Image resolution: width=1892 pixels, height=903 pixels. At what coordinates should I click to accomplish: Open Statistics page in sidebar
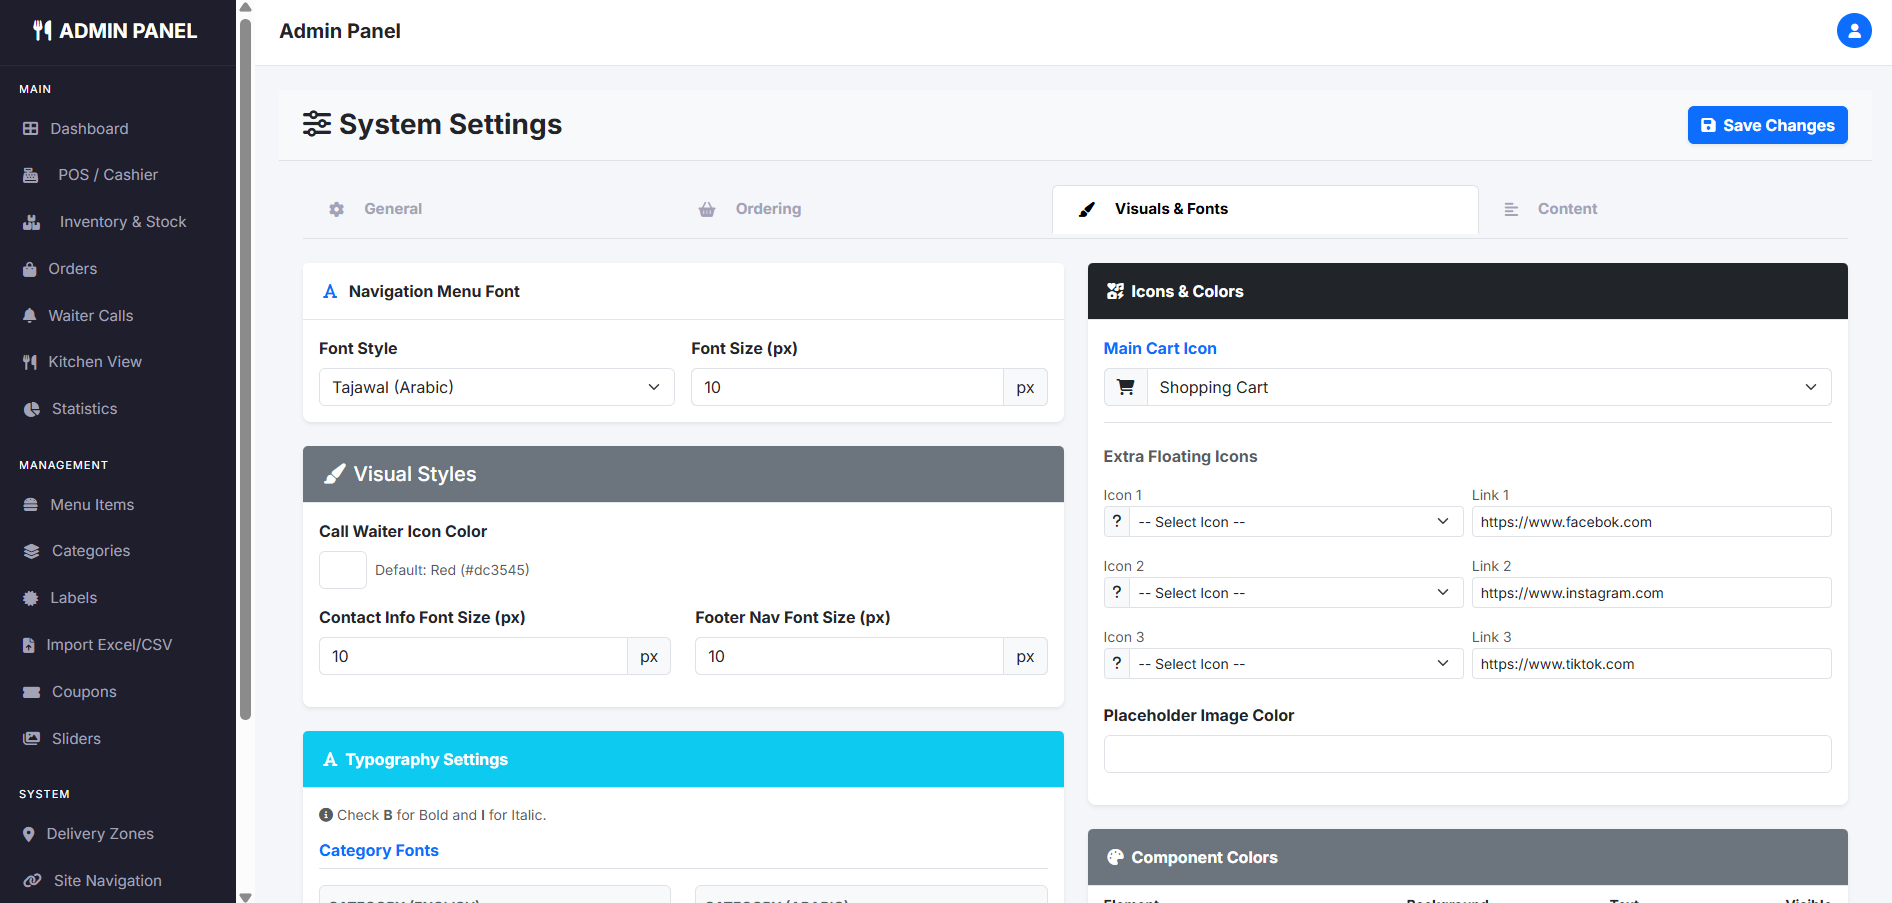pos(84,409)
